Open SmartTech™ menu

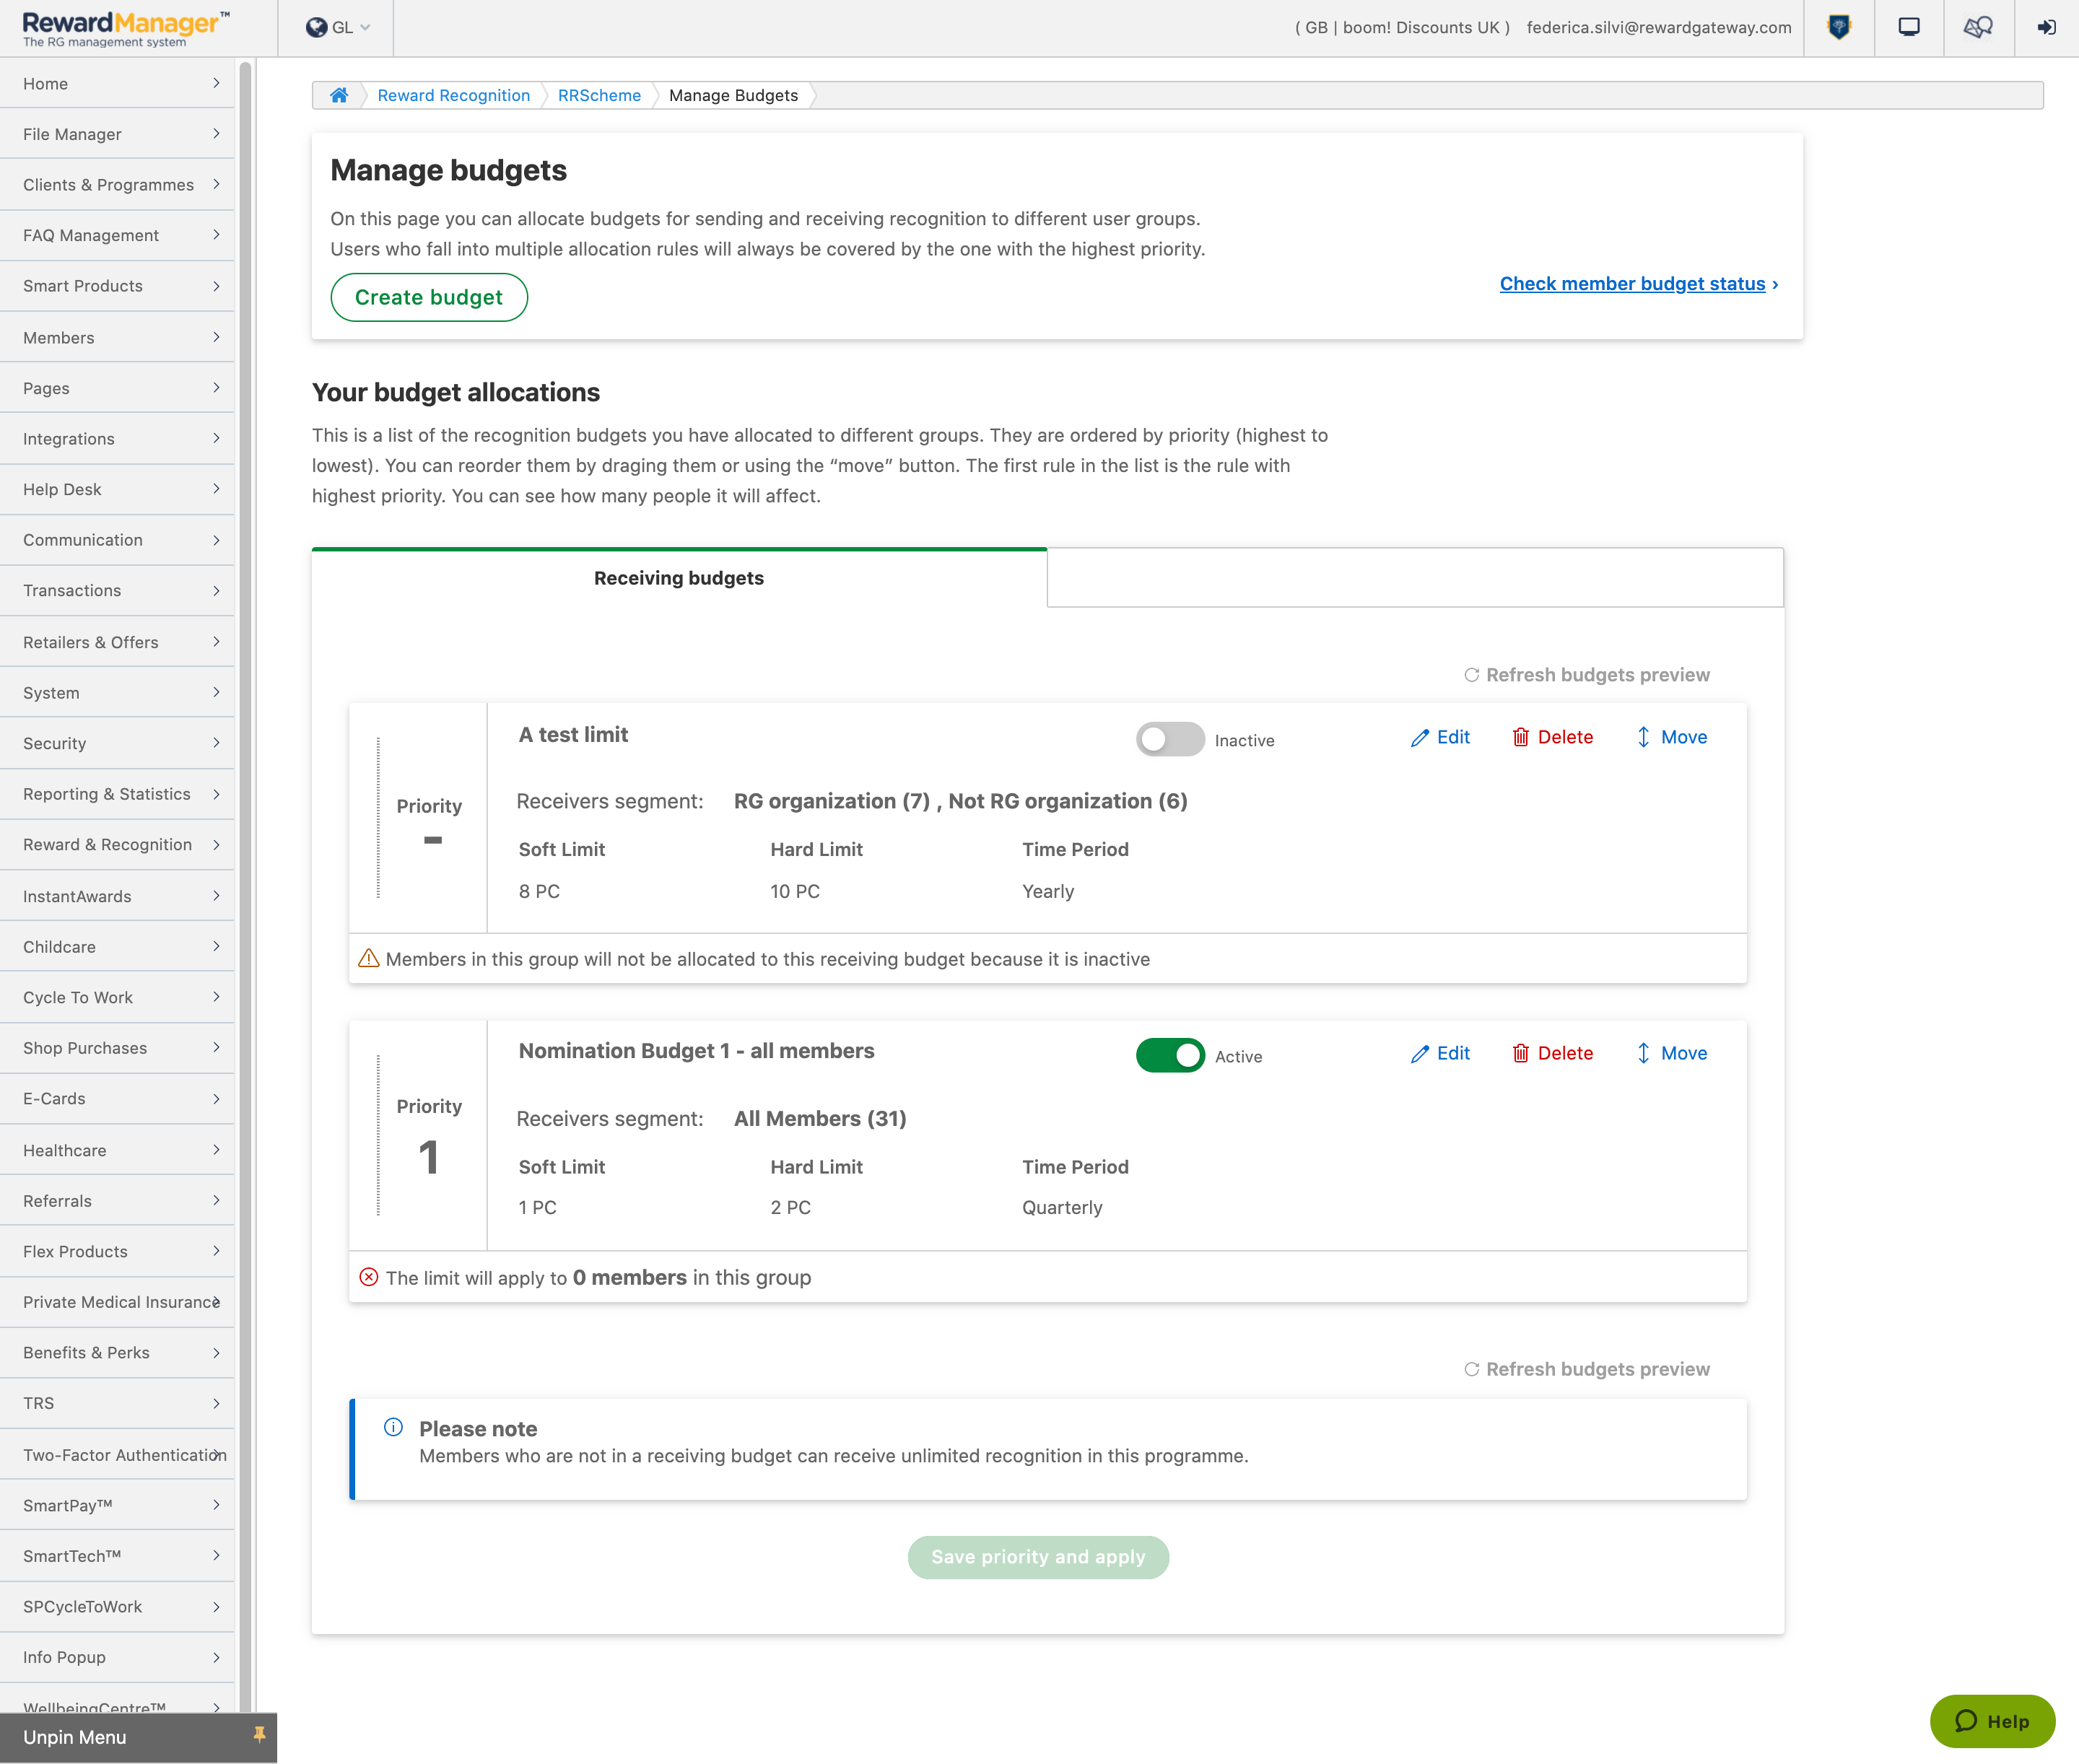coord(117,1556)
